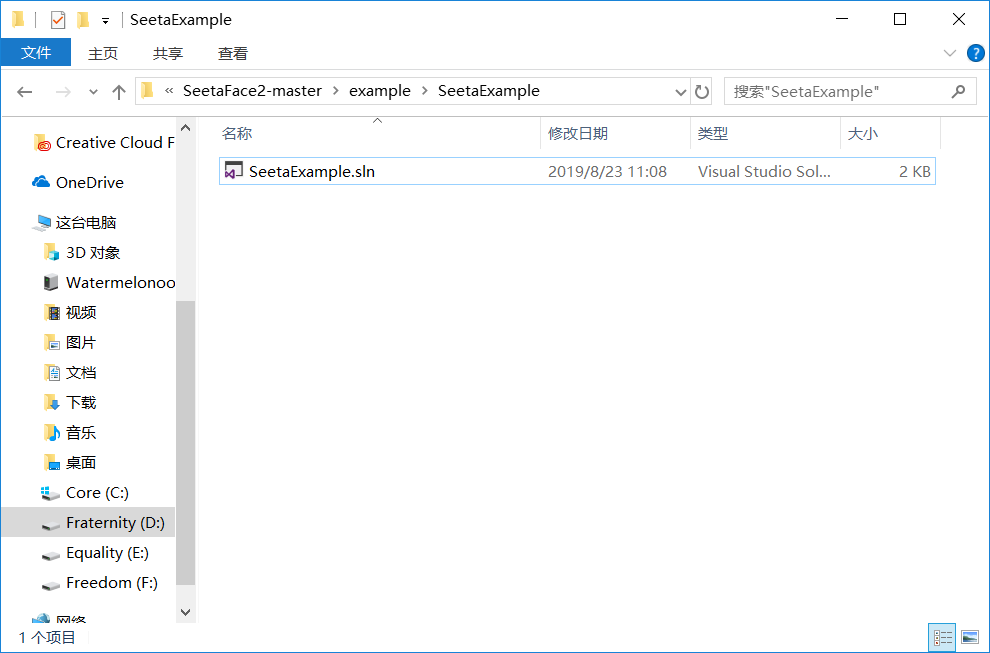Open the 文件 menu

coord(36,53)
